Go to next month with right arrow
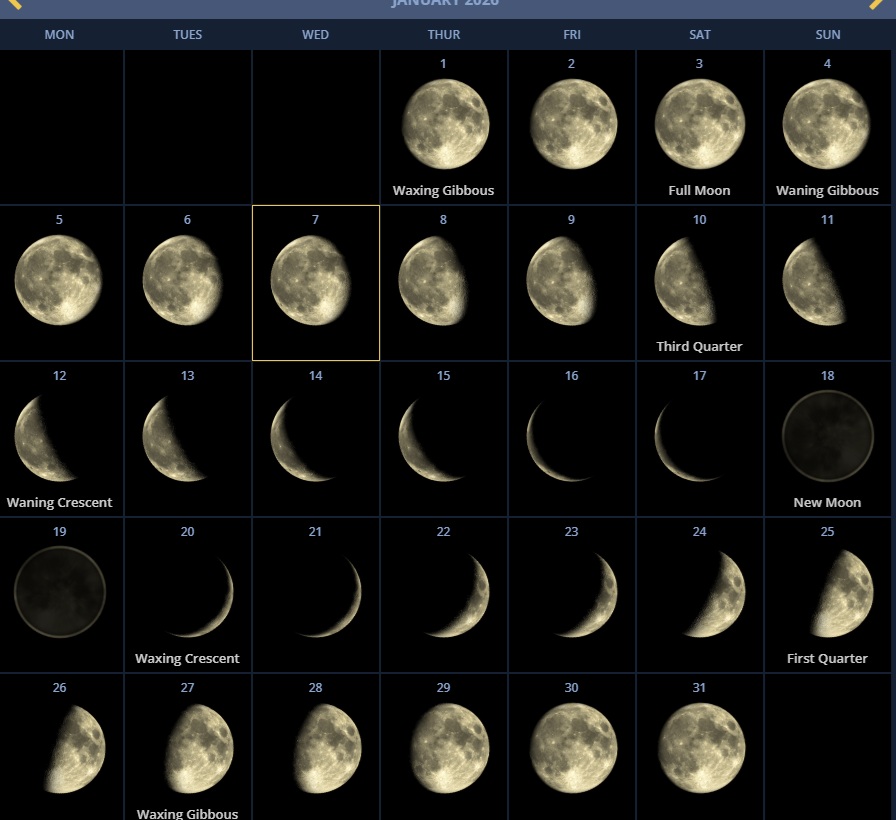Image resolution: width=896 pixels, height=820 pixels. click(x=877, y=4)
